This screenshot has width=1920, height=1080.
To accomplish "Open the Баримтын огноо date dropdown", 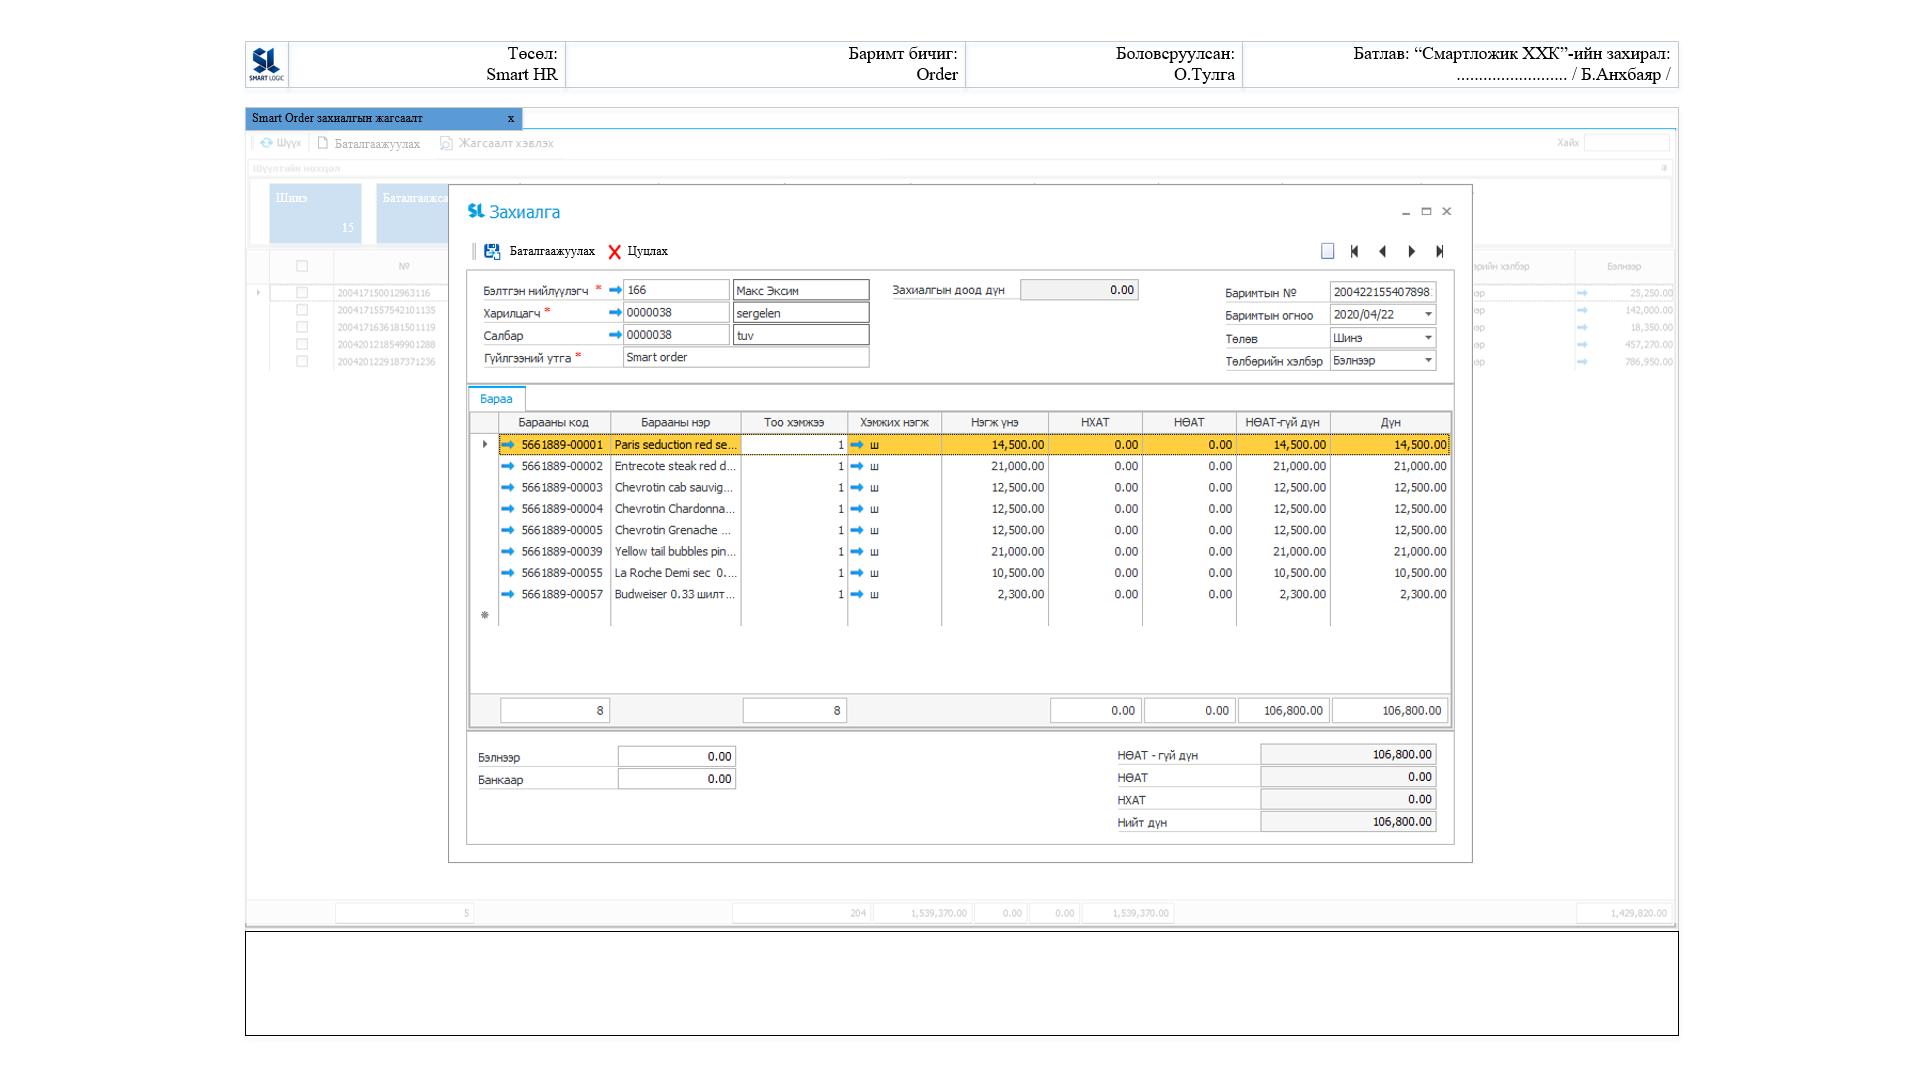I will tap(1428, 314).
